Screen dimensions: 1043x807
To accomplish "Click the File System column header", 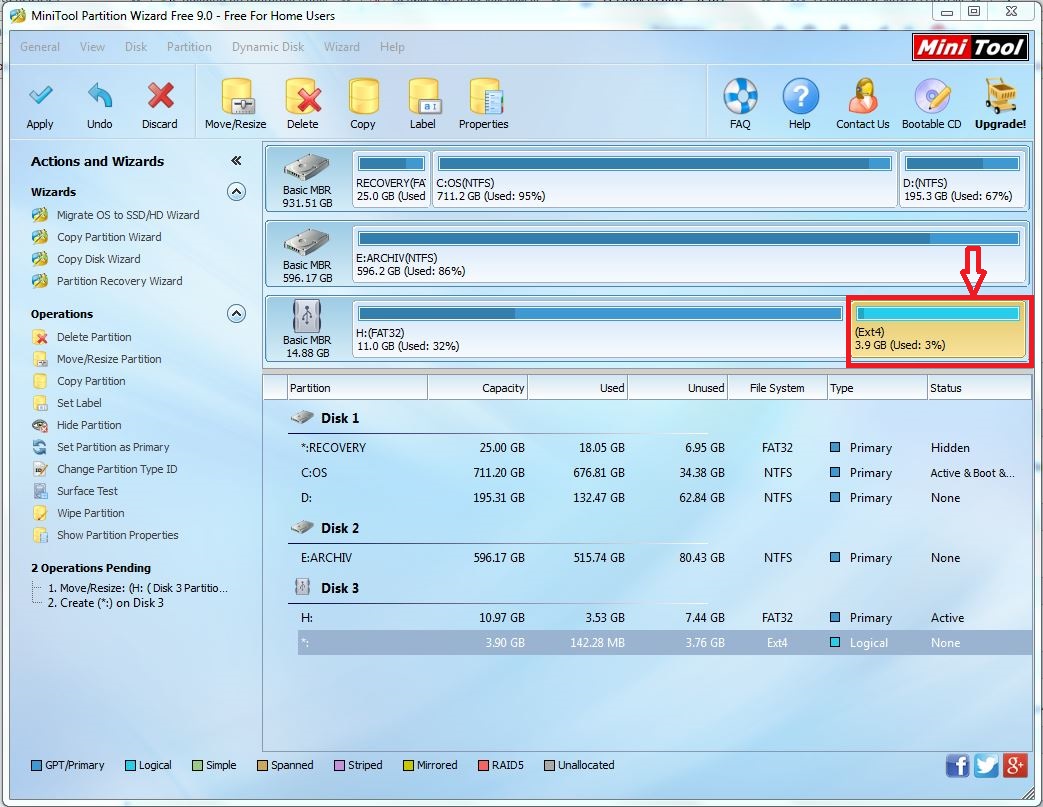I will [777, 388].
